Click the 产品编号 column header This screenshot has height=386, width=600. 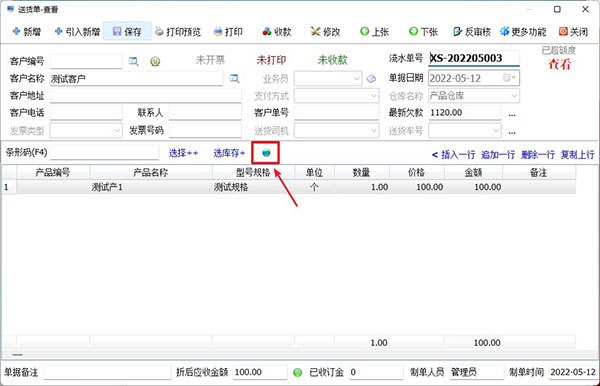(x=53, y=173)
